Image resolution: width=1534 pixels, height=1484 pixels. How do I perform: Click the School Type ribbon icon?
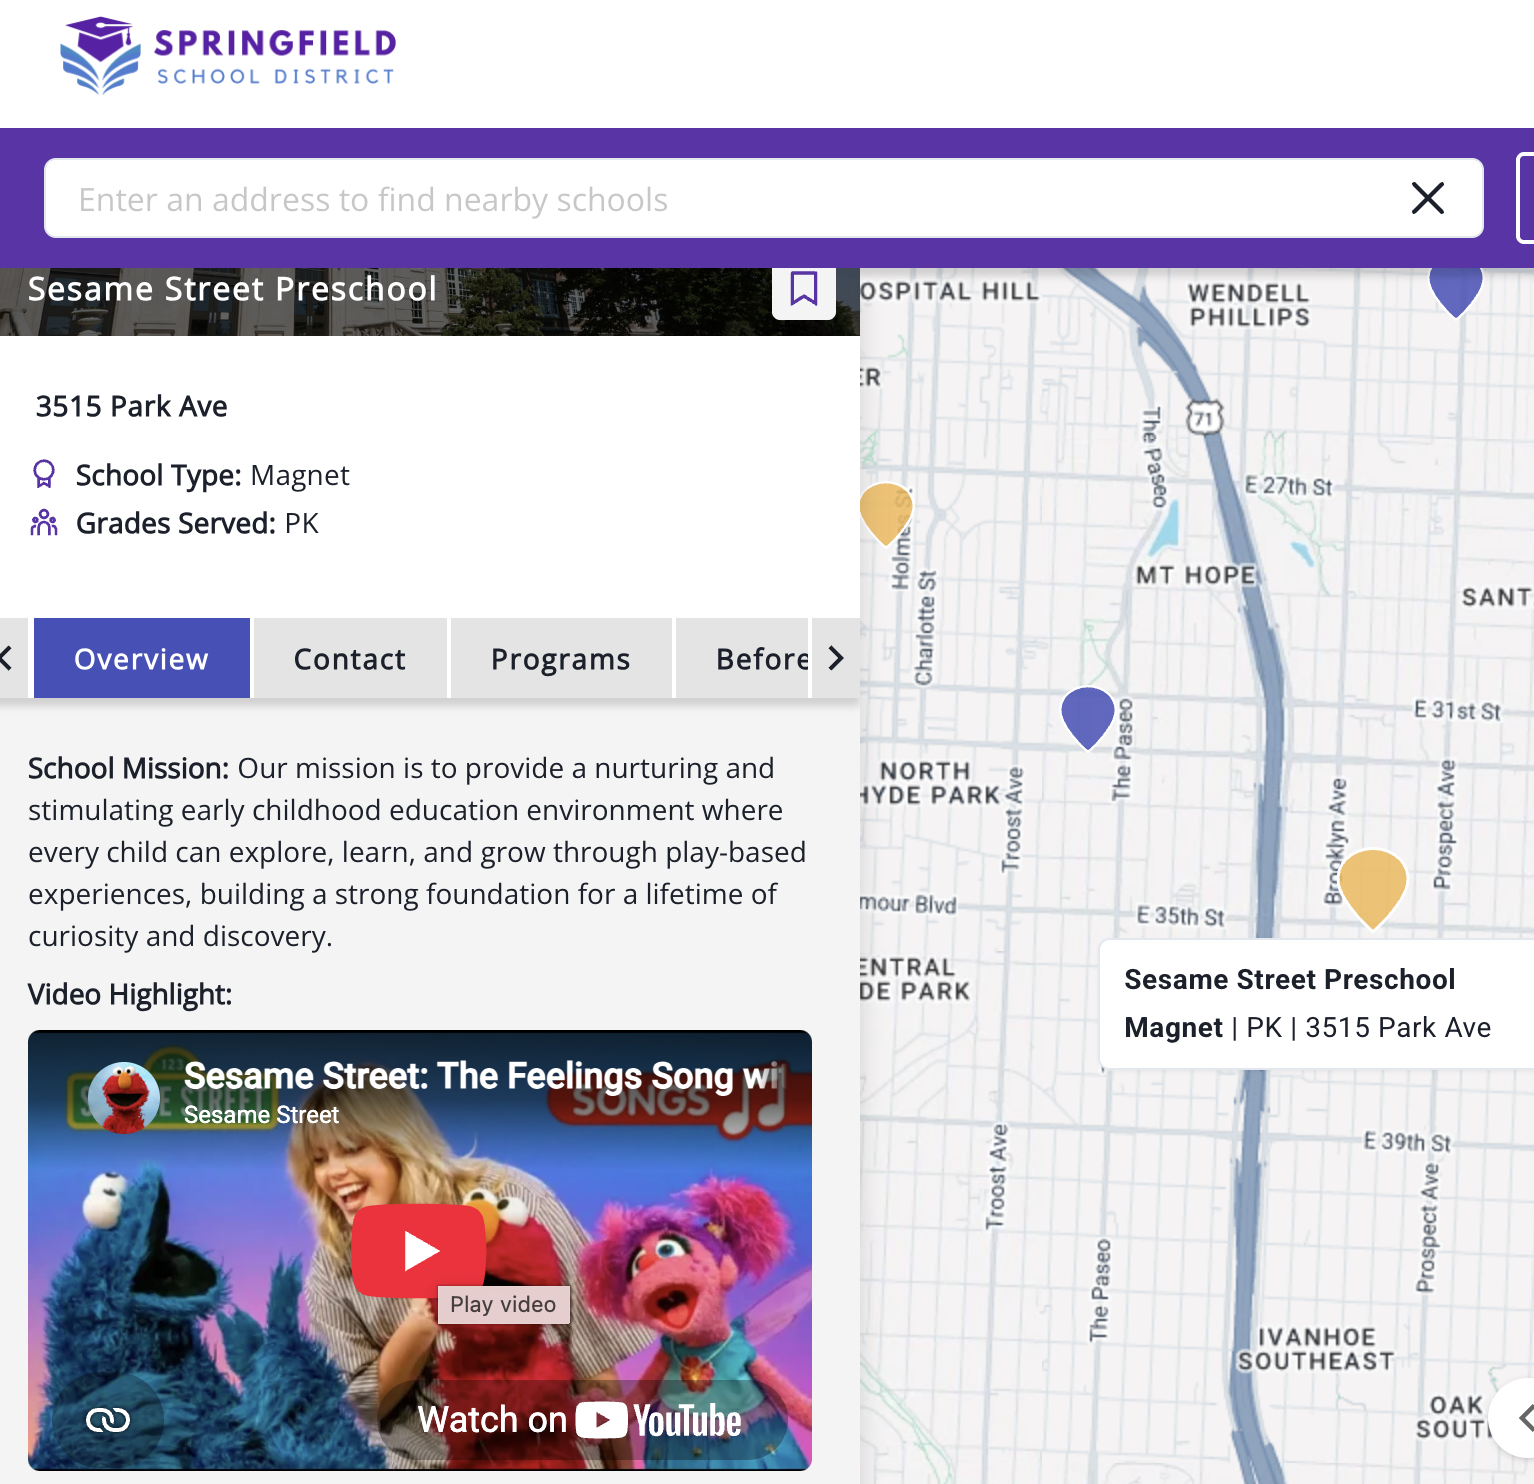click(44, 474)
